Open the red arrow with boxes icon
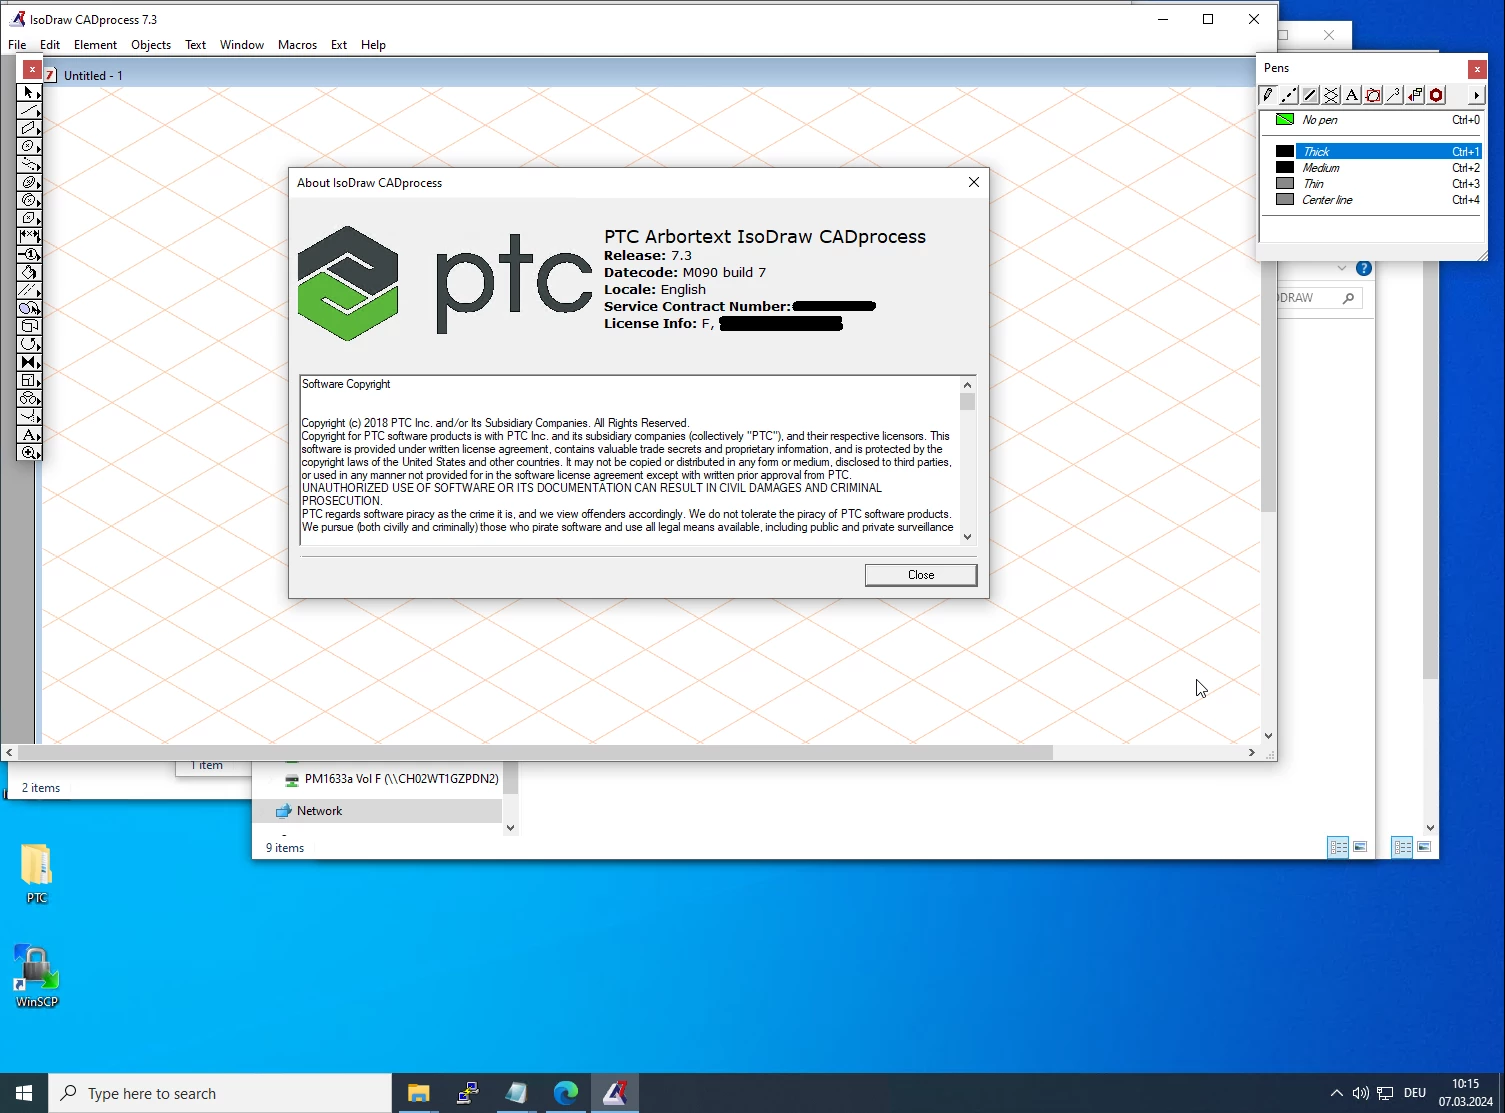 coord(1415,95)
